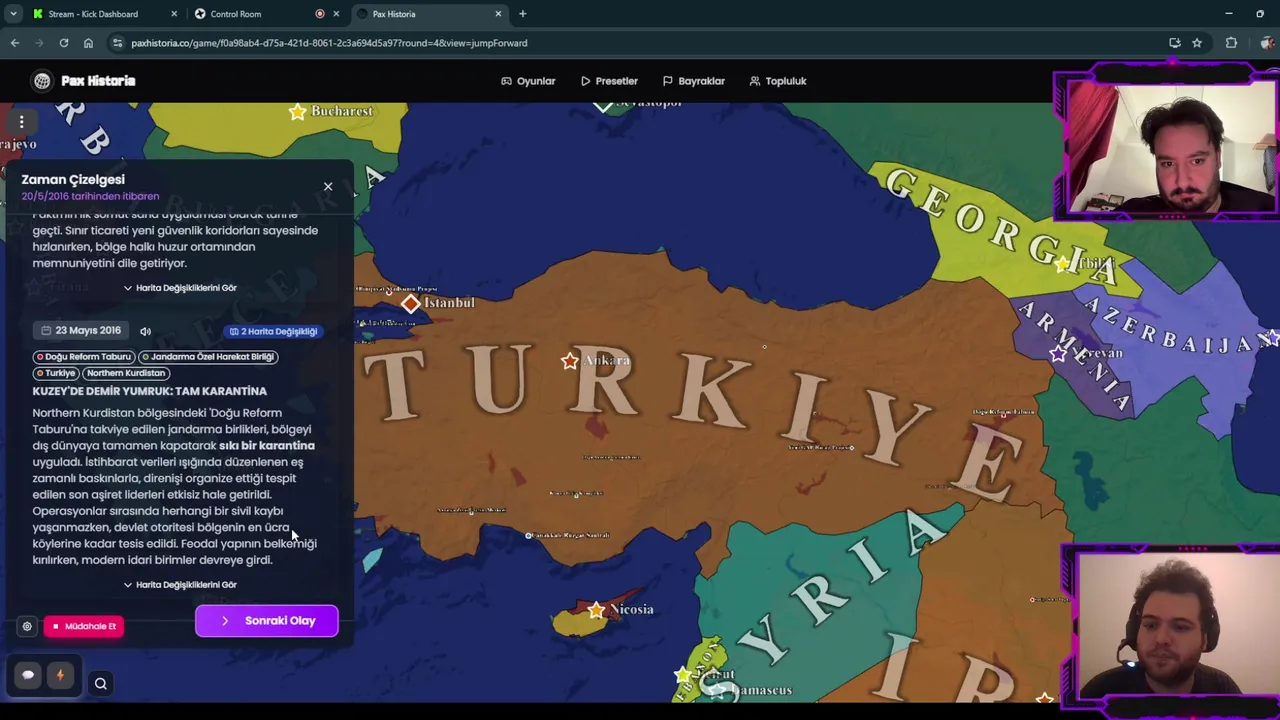Click the recording indicator on Control Room tab
This screenshot has width=1280, height=720.
[x=320, y=14]
